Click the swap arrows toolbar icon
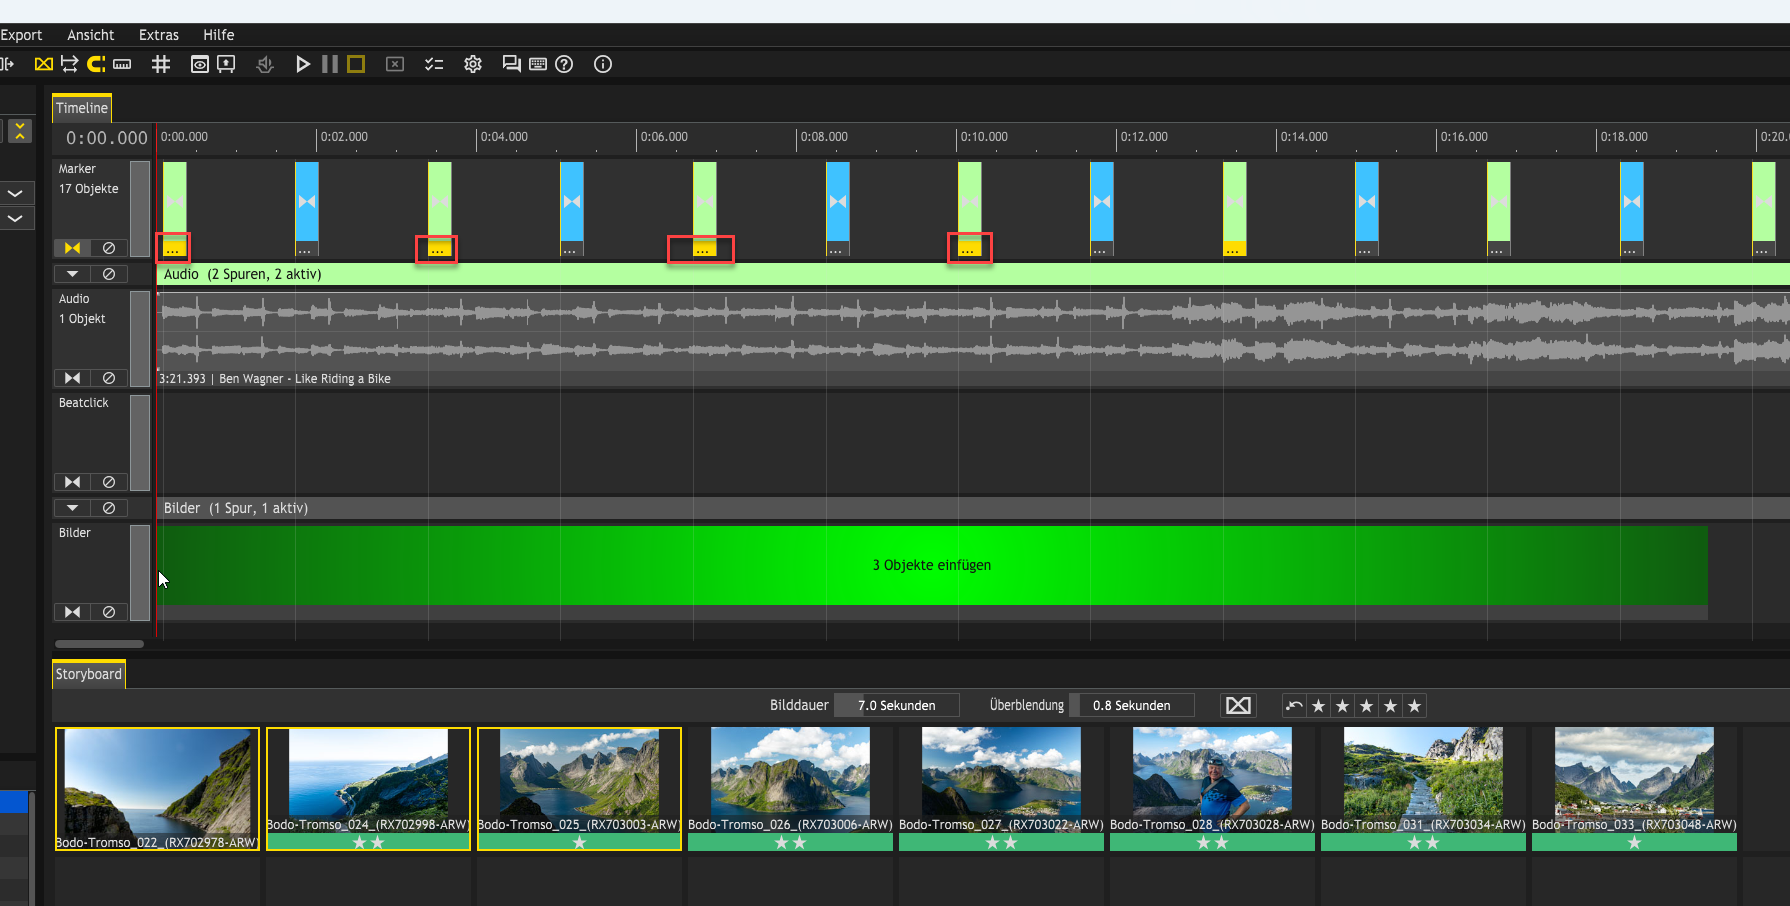This screenshot has width=1790, height=906. coord(69,64)
